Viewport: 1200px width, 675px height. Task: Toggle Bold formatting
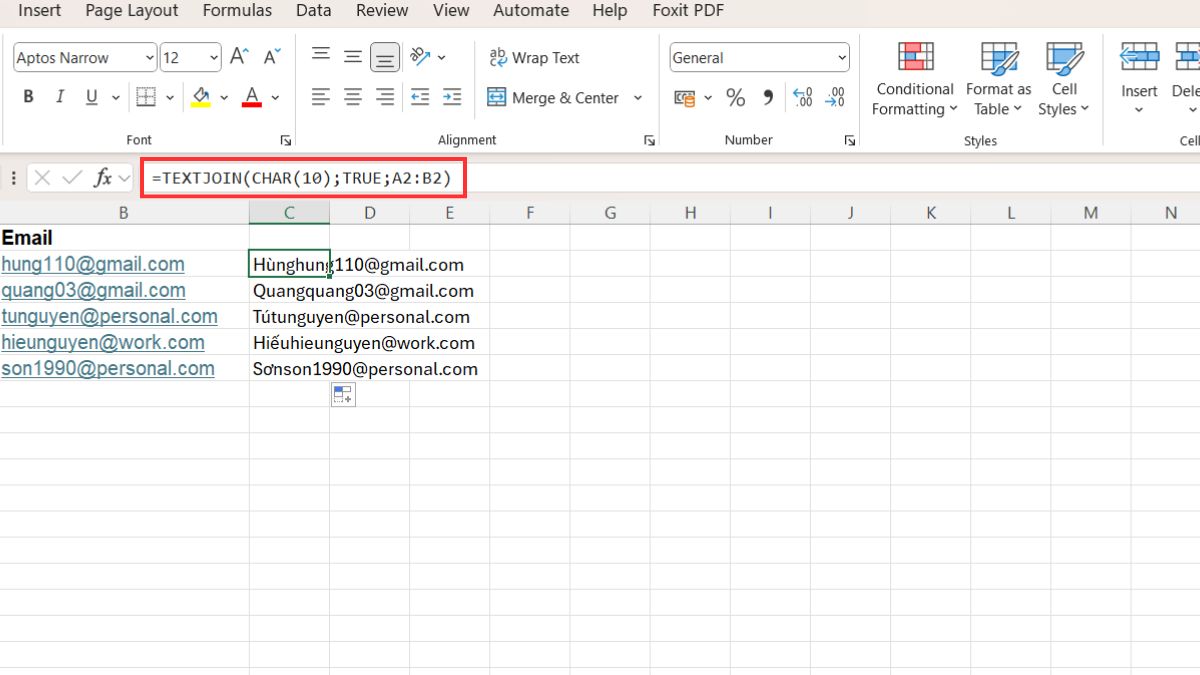(x=28, y=98)
